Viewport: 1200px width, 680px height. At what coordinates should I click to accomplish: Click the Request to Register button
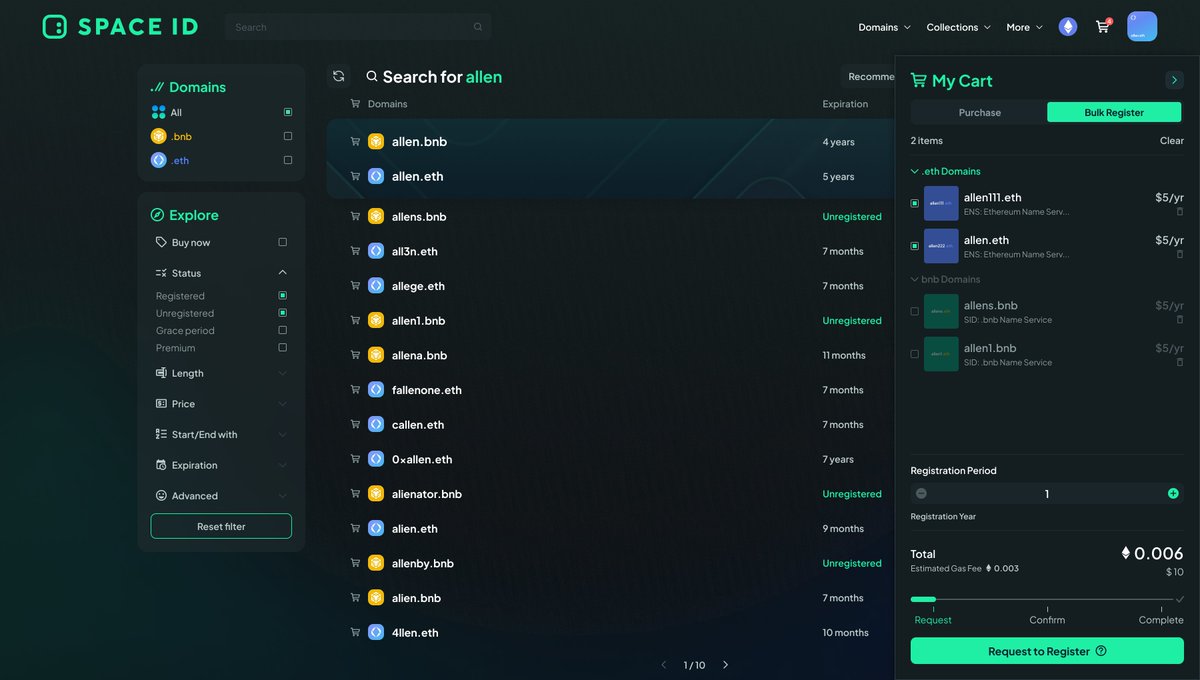pyautogui.click(x=1046, y=650)
